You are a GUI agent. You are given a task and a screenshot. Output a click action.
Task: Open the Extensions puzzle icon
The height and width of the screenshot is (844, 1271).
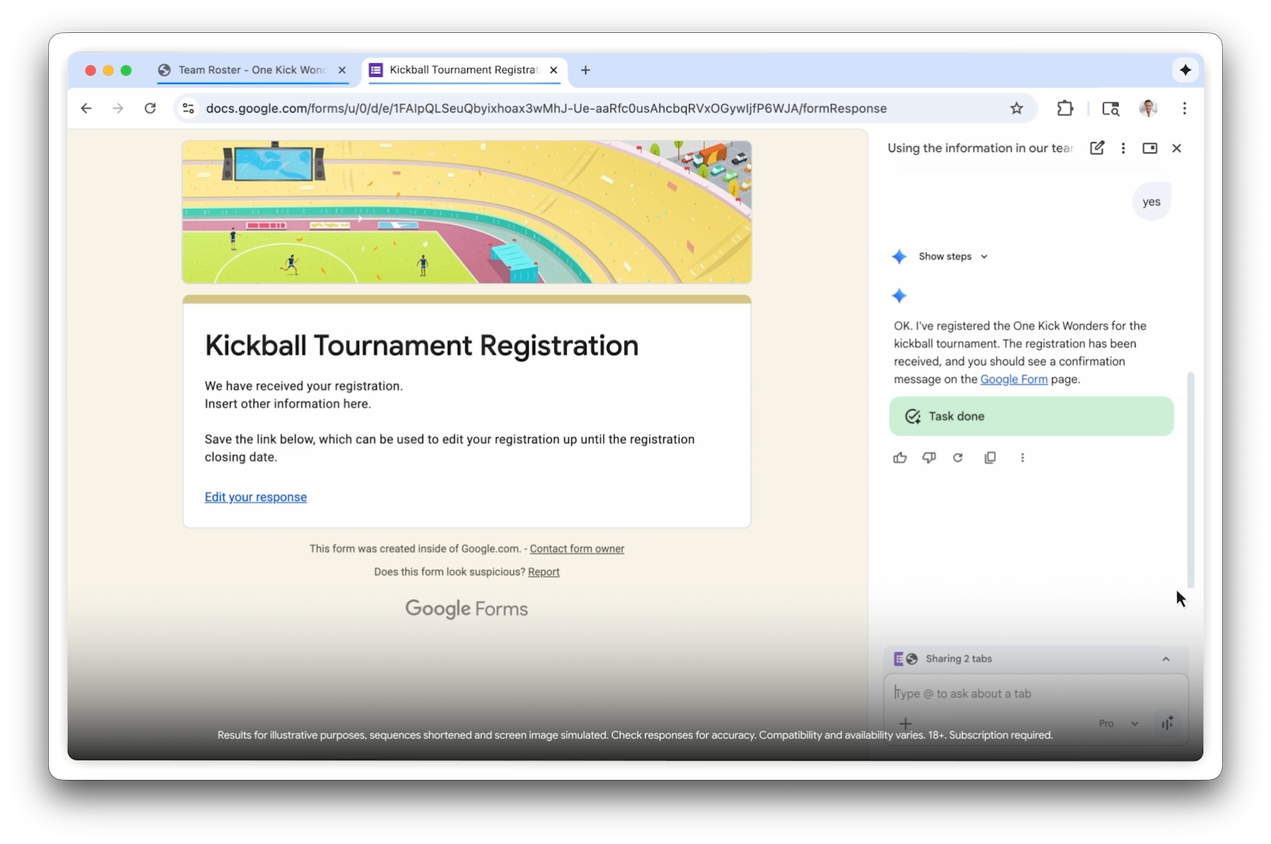coord(1065,108)
